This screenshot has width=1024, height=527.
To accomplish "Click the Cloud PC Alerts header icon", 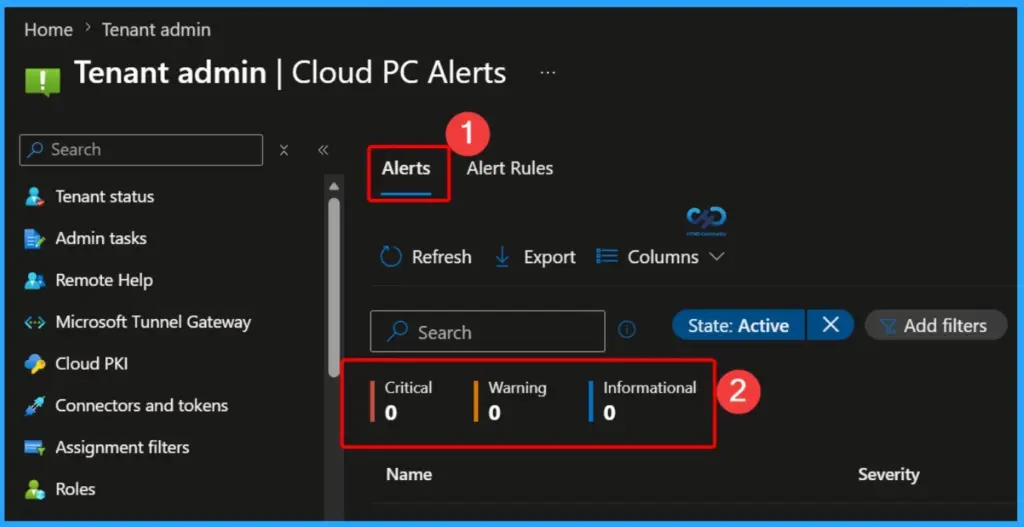I will pos(42,81).
